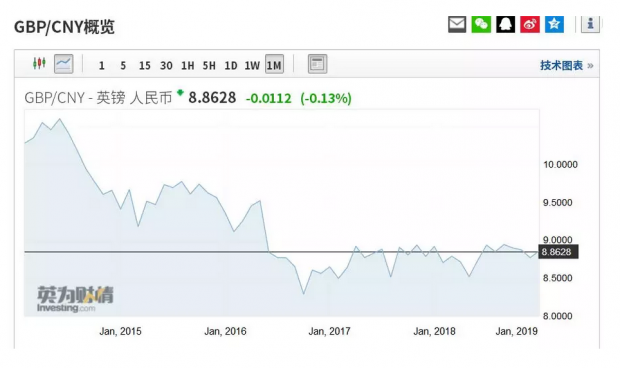Select the 5 minute interval
The height and width of the screenshot is (368, 620).
click(x=123, y=65)
